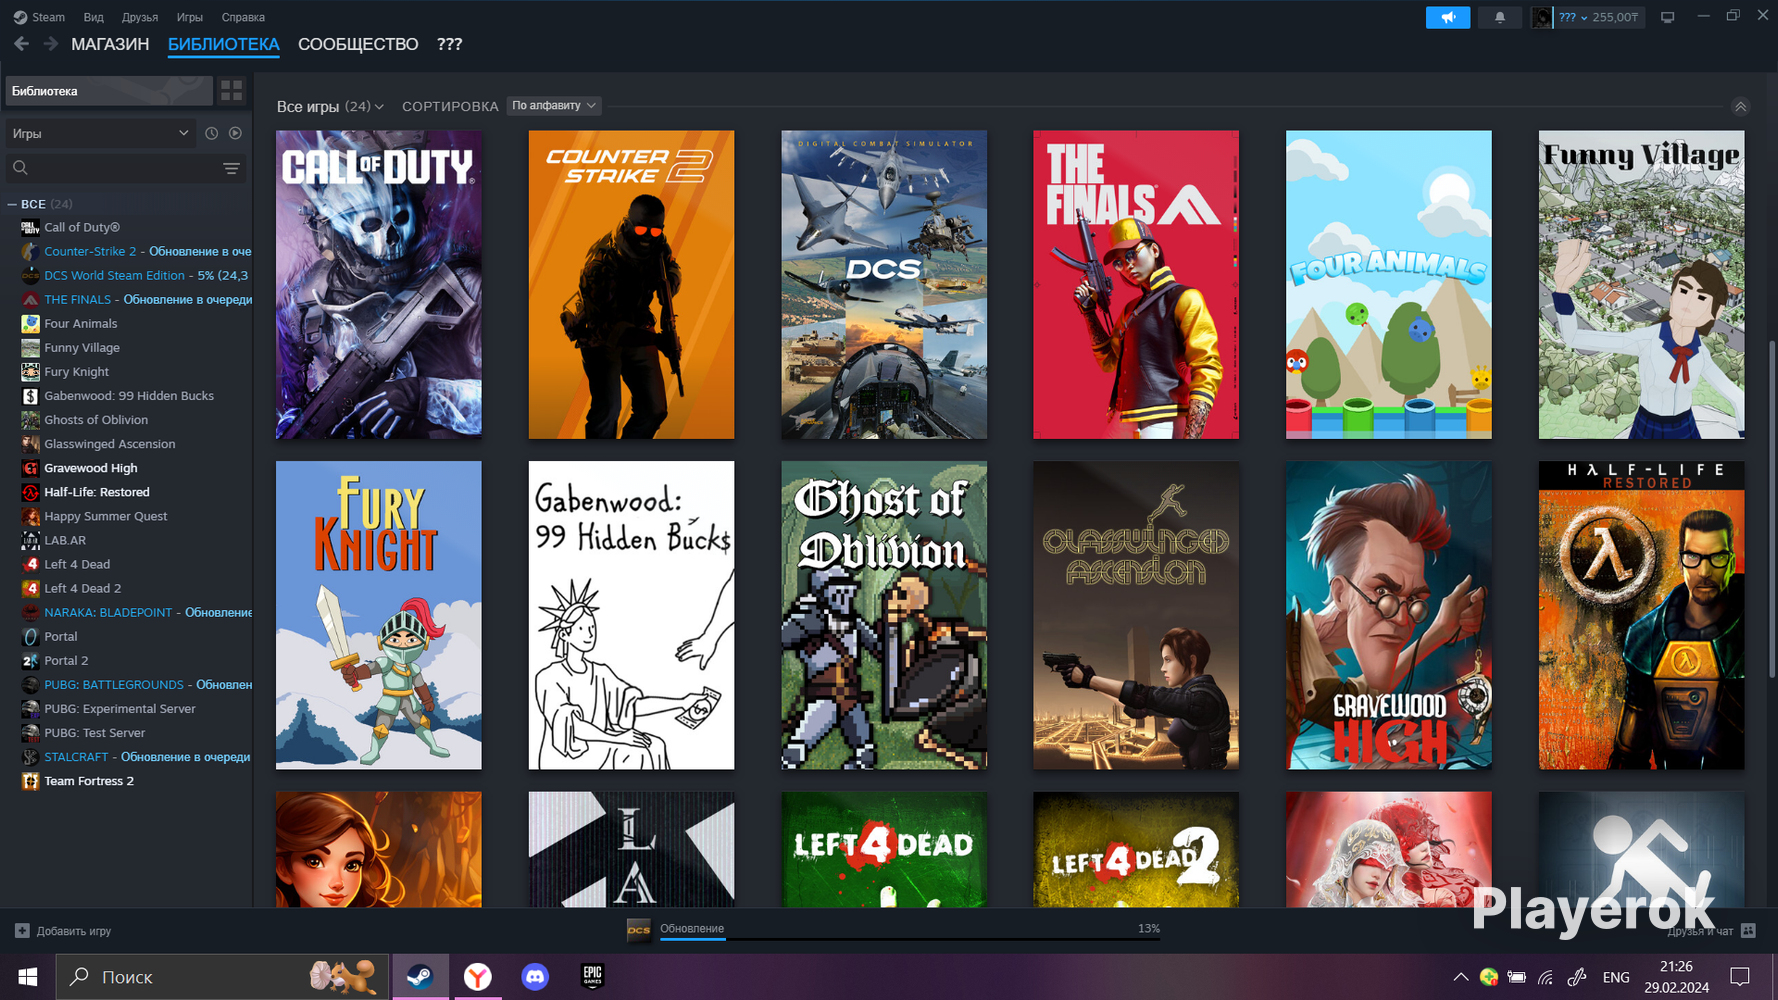Screen dimensions: 1778x1000
Task: Go to the БИБЛИОТЕКА tab
Action: point(224,44)
